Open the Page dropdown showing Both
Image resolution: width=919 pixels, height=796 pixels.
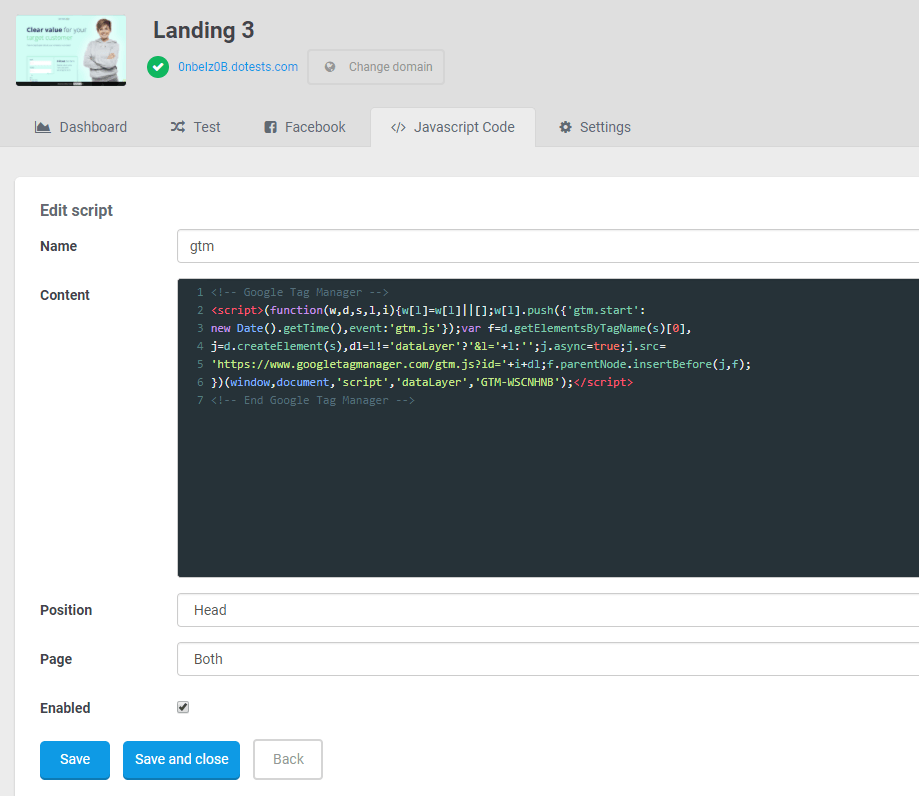click(548, 659)
